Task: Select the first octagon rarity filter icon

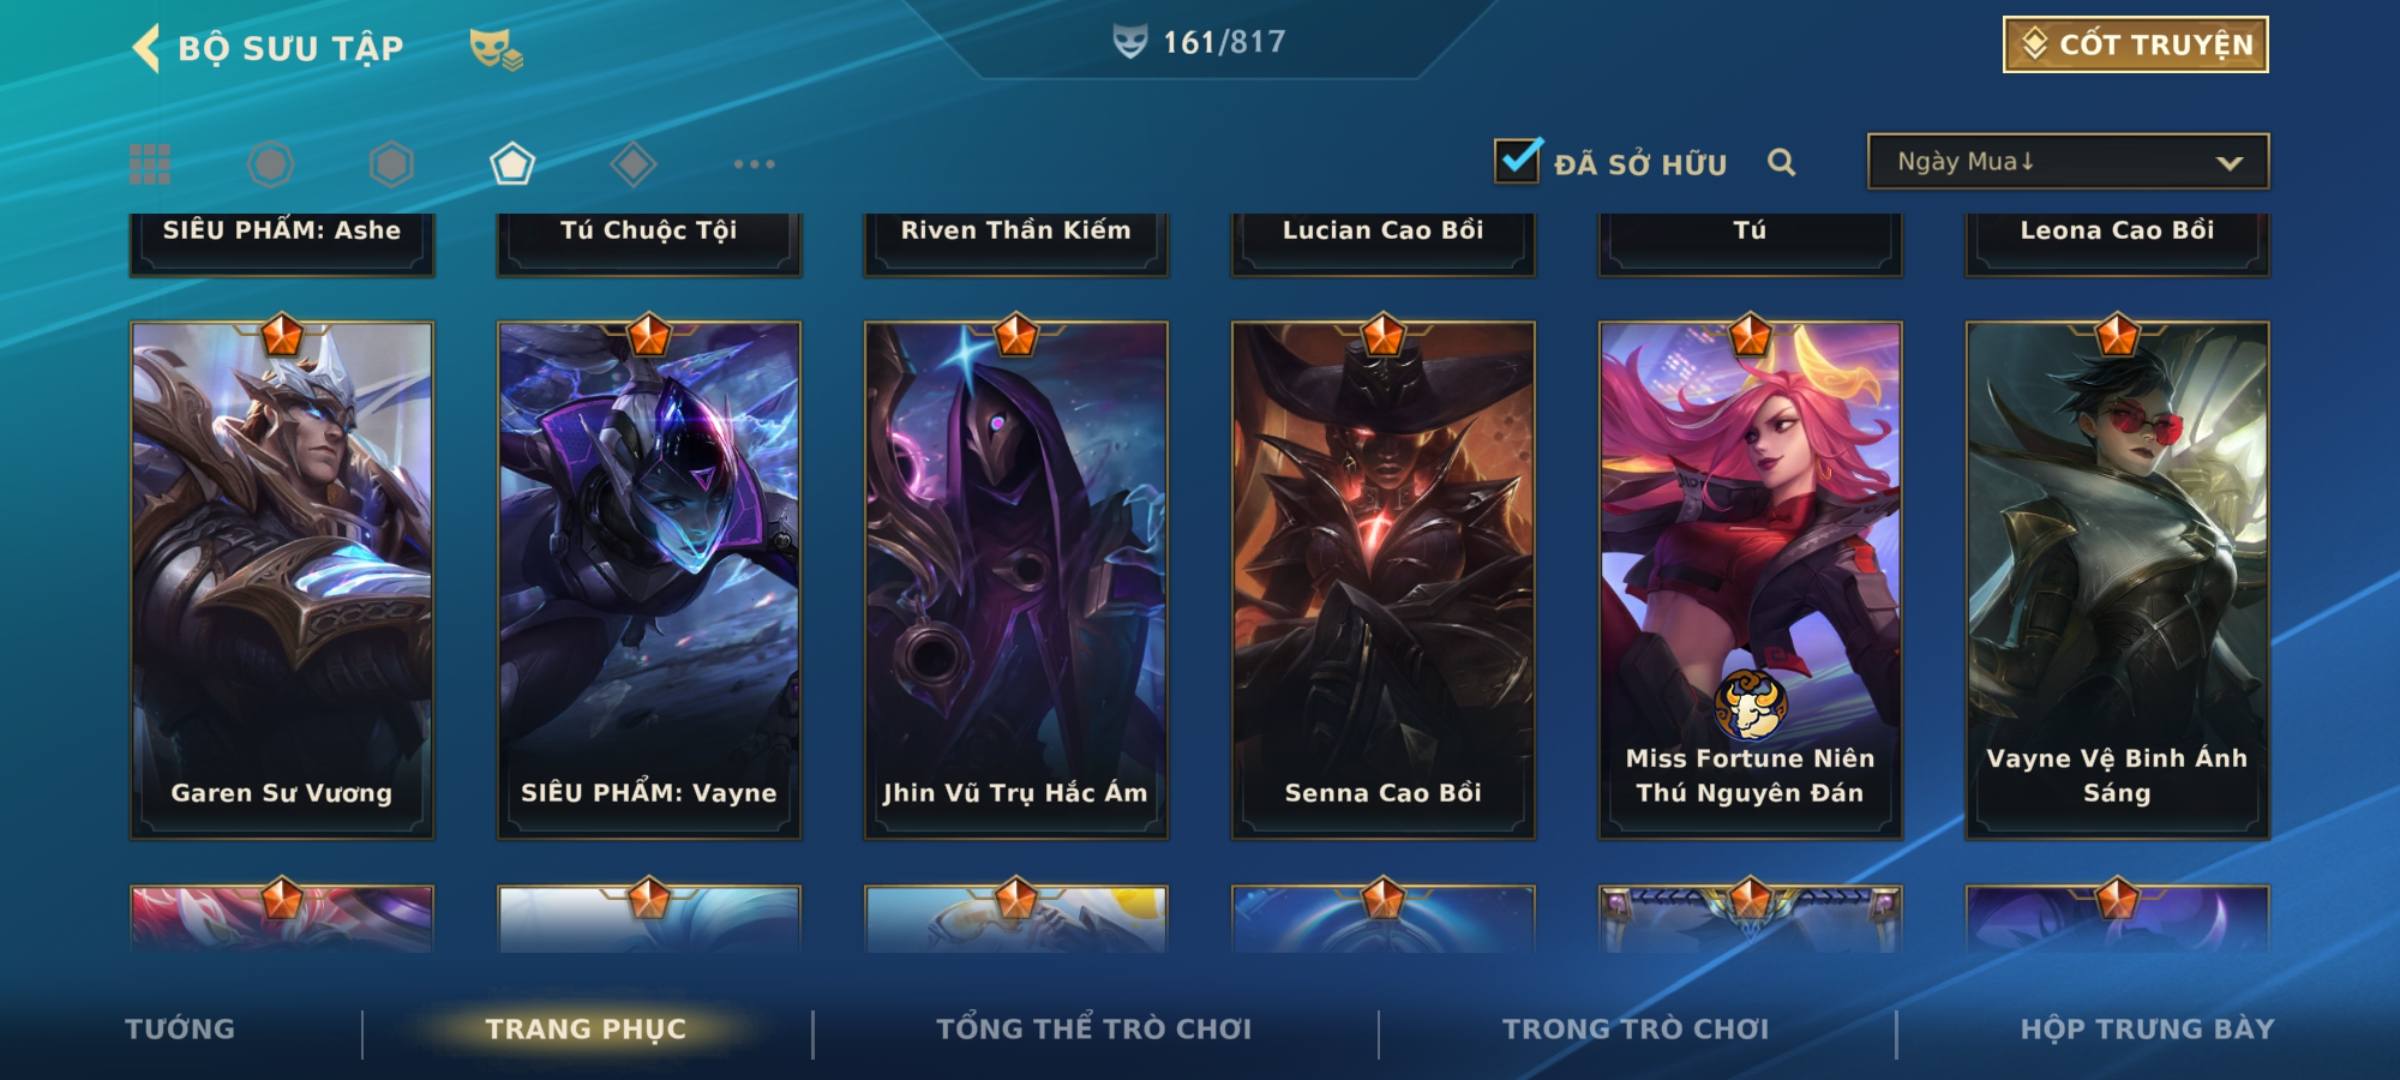Action: (x=270, y=164)
